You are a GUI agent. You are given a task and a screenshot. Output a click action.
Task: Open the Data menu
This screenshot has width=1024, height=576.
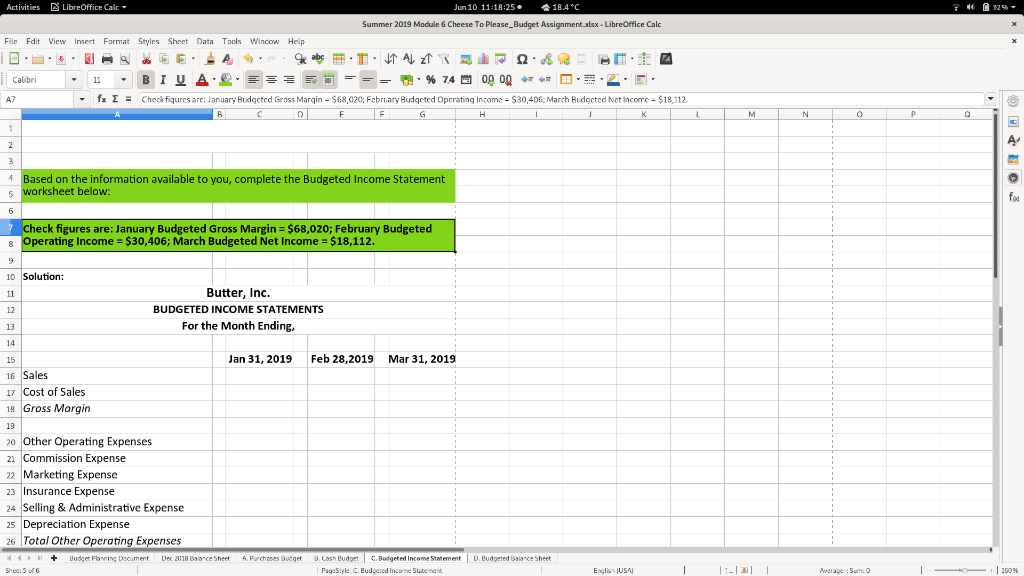tap(205, 41)
